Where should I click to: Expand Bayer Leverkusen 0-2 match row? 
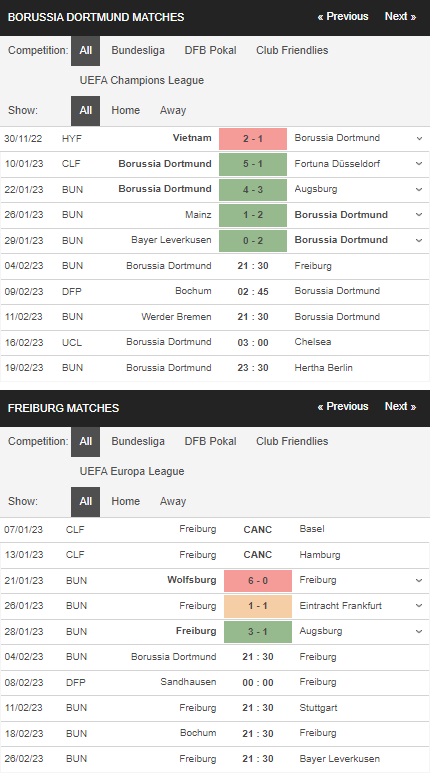(419, 240)
